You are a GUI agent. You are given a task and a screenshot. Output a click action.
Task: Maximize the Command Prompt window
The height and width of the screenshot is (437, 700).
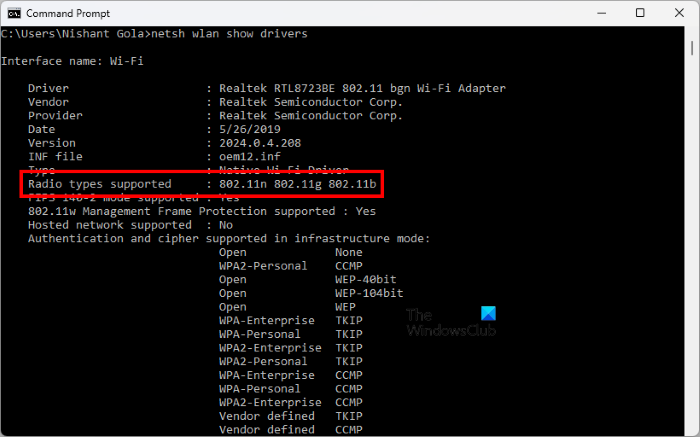[x=640, y=13]
